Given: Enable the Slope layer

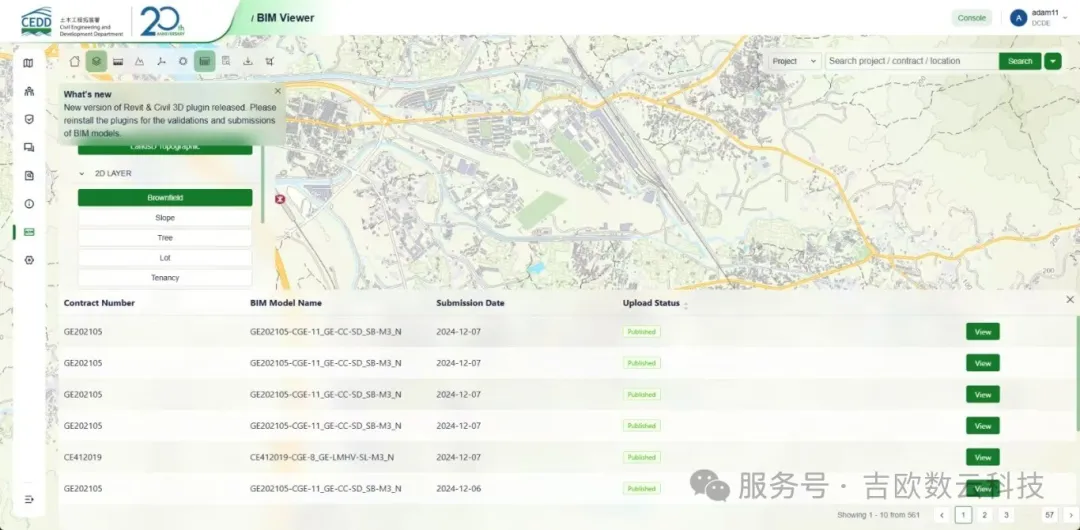Looking at the screenshot, I should pos(165,218).
